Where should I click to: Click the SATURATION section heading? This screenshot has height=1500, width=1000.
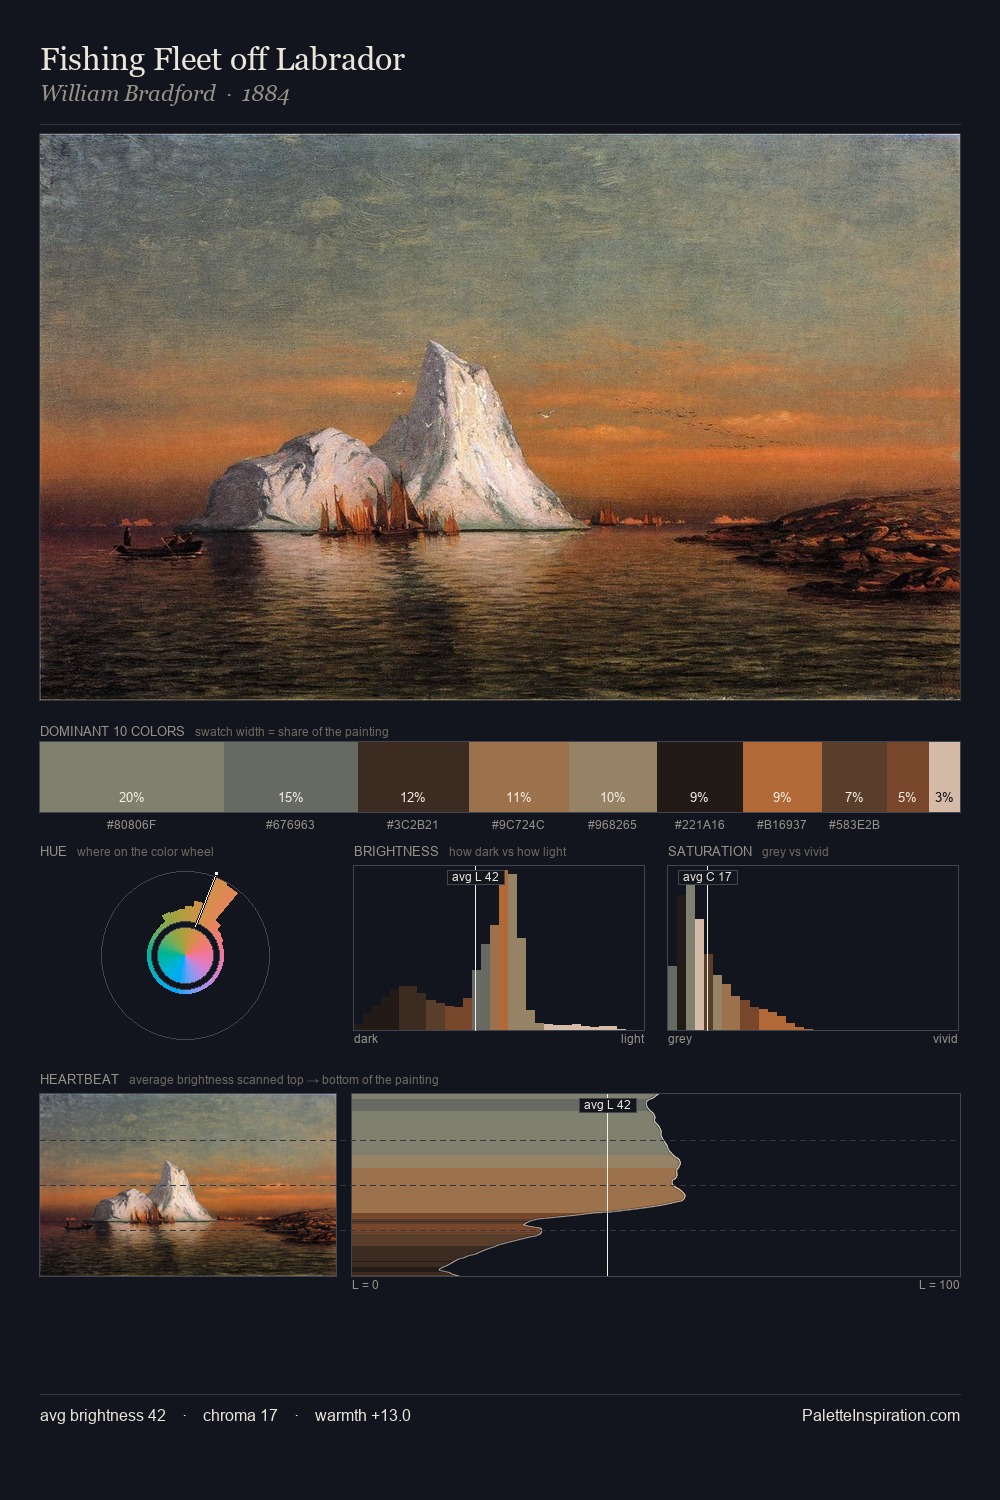pos(710,851)
